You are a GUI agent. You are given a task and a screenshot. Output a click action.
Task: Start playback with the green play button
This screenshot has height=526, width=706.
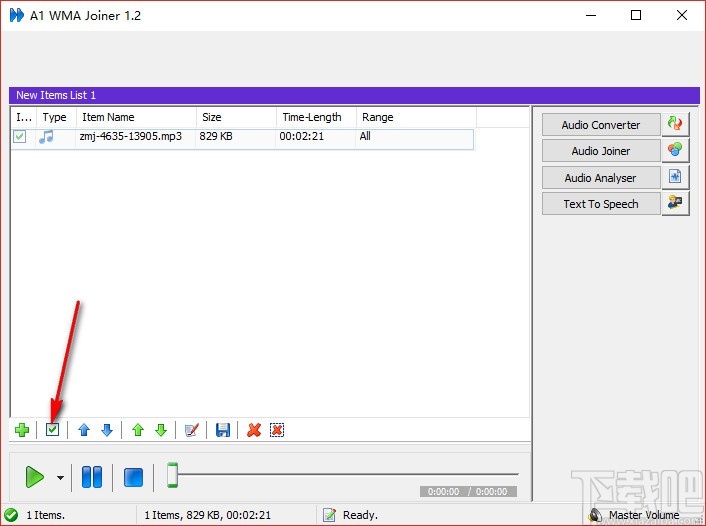click(35, 477)
